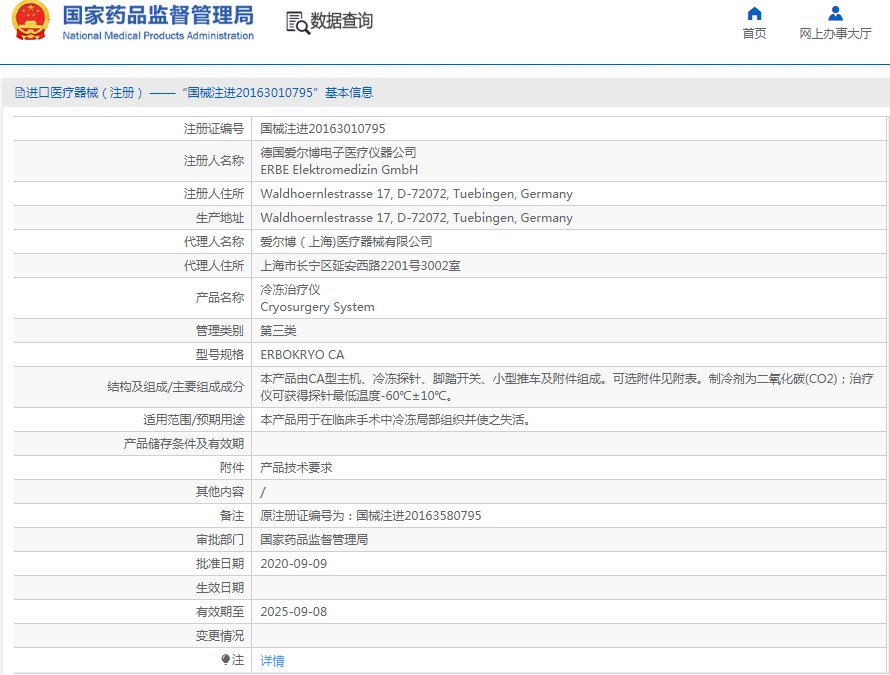This screenshot has height=675, width=890.
Task: Click National Medical Products Administration subtitle
Action: pyautogui.click(x=158, y=36)
